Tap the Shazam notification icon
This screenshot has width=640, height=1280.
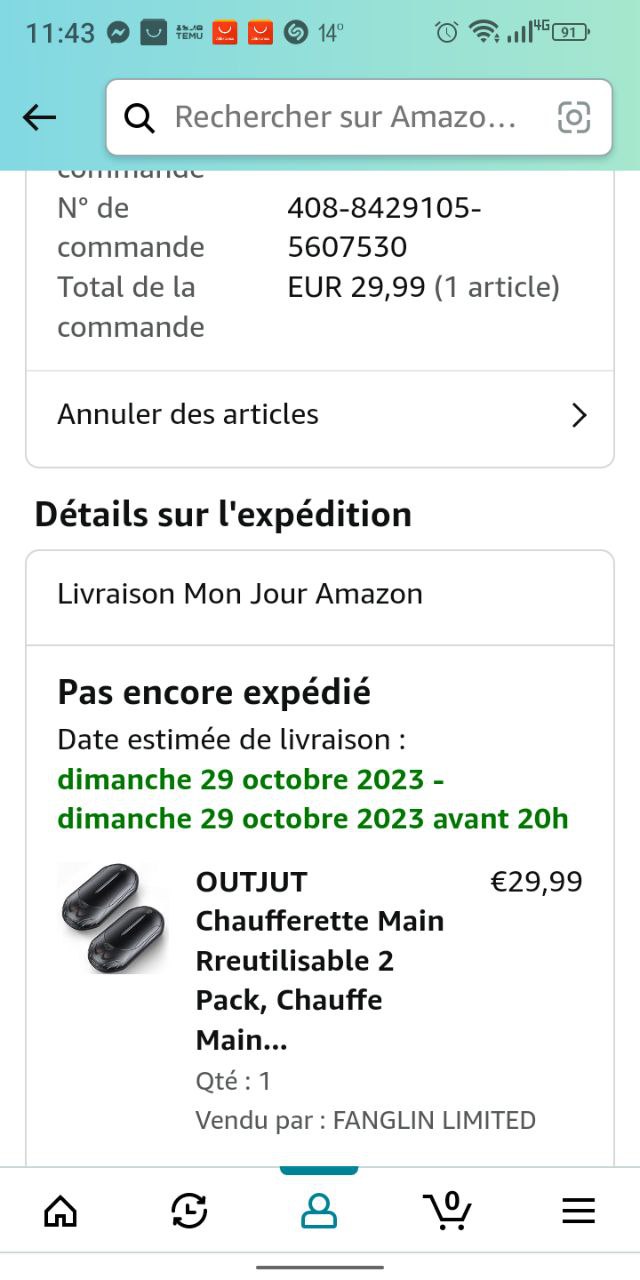295,32
